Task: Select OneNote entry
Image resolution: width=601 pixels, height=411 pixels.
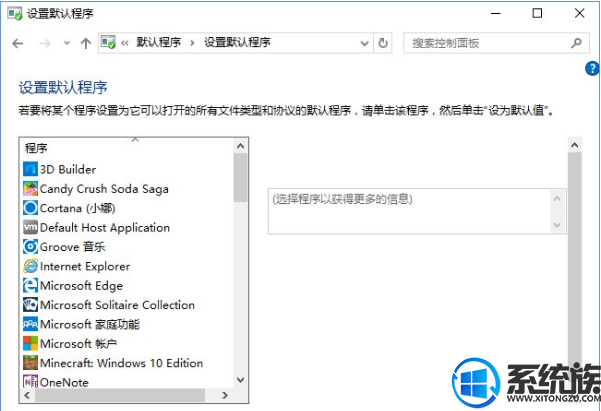Action: 64,382
